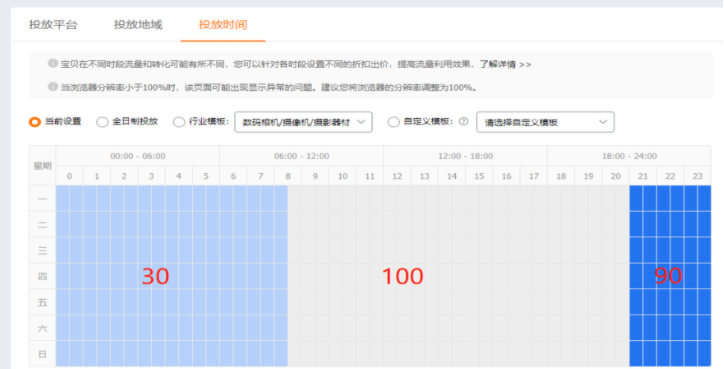
Task: Click the chevron arrow in the 请选择自定义模板 dropdown
Action: 603,122
